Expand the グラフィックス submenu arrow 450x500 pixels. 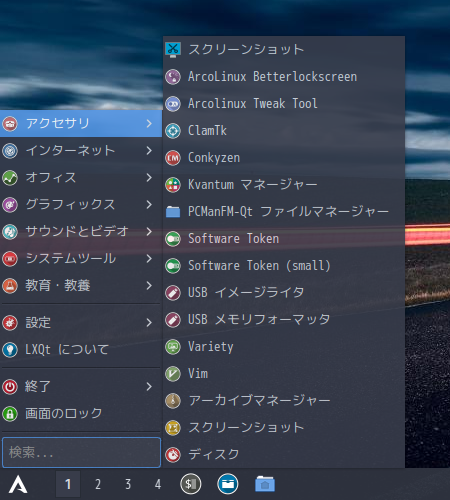pyautogui.click(x=149, y=205)
